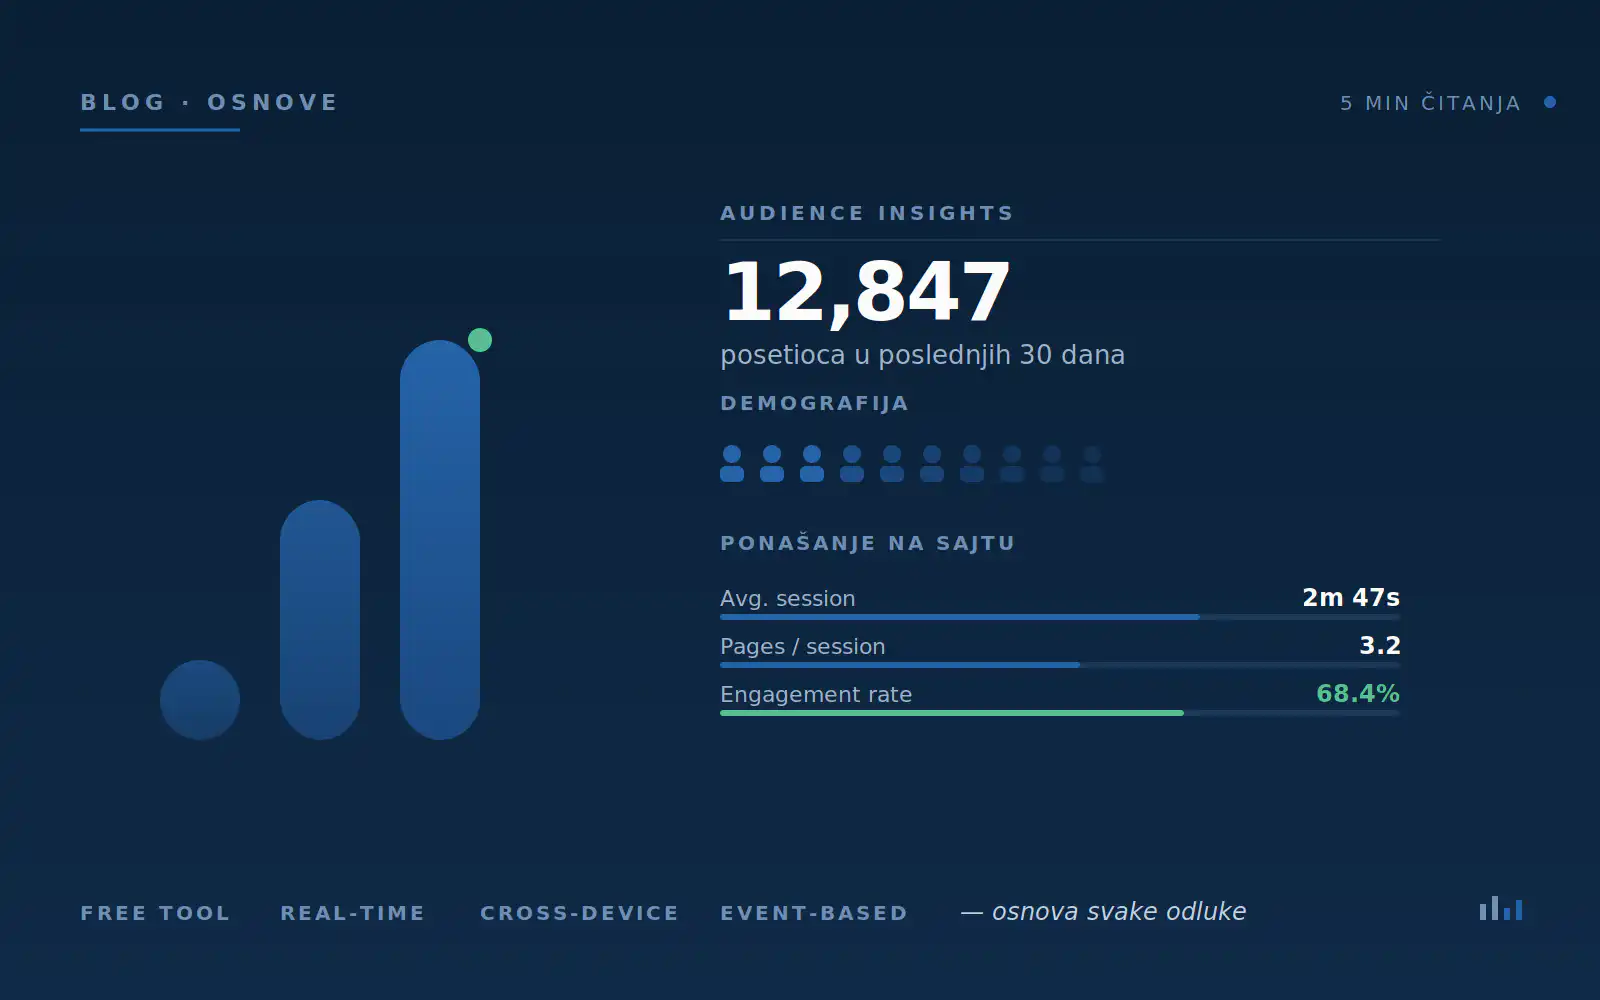Viewport: 1600px width, 1000px height.
Task: Click the 3.2 pages value
Action: click(1380, 645)
